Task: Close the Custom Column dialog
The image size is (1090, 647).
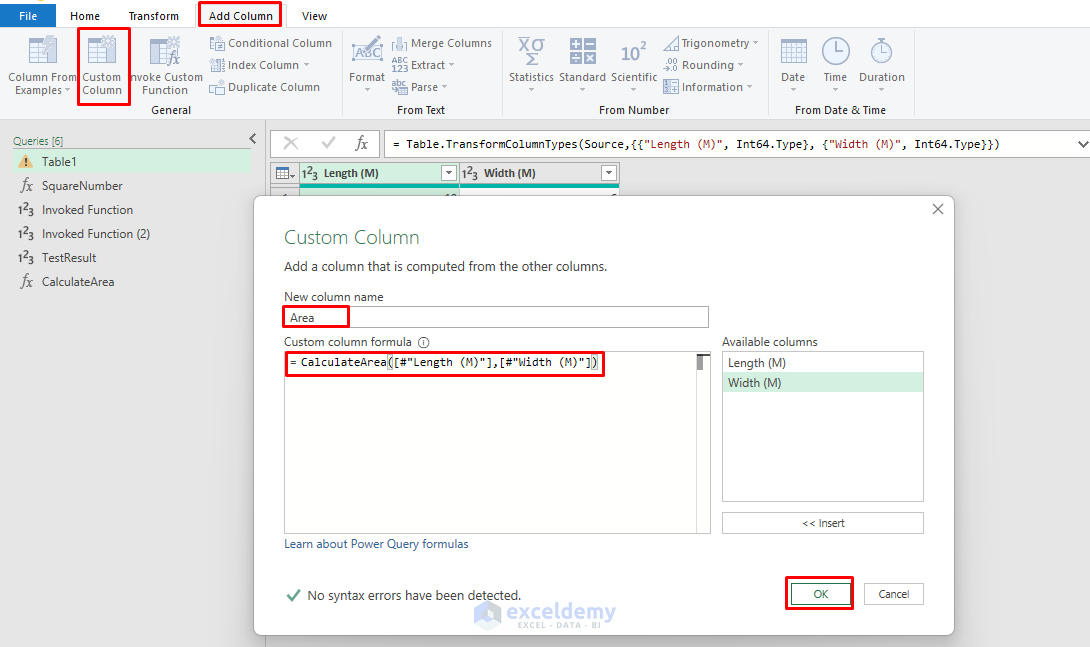Action: pos(938,209)
